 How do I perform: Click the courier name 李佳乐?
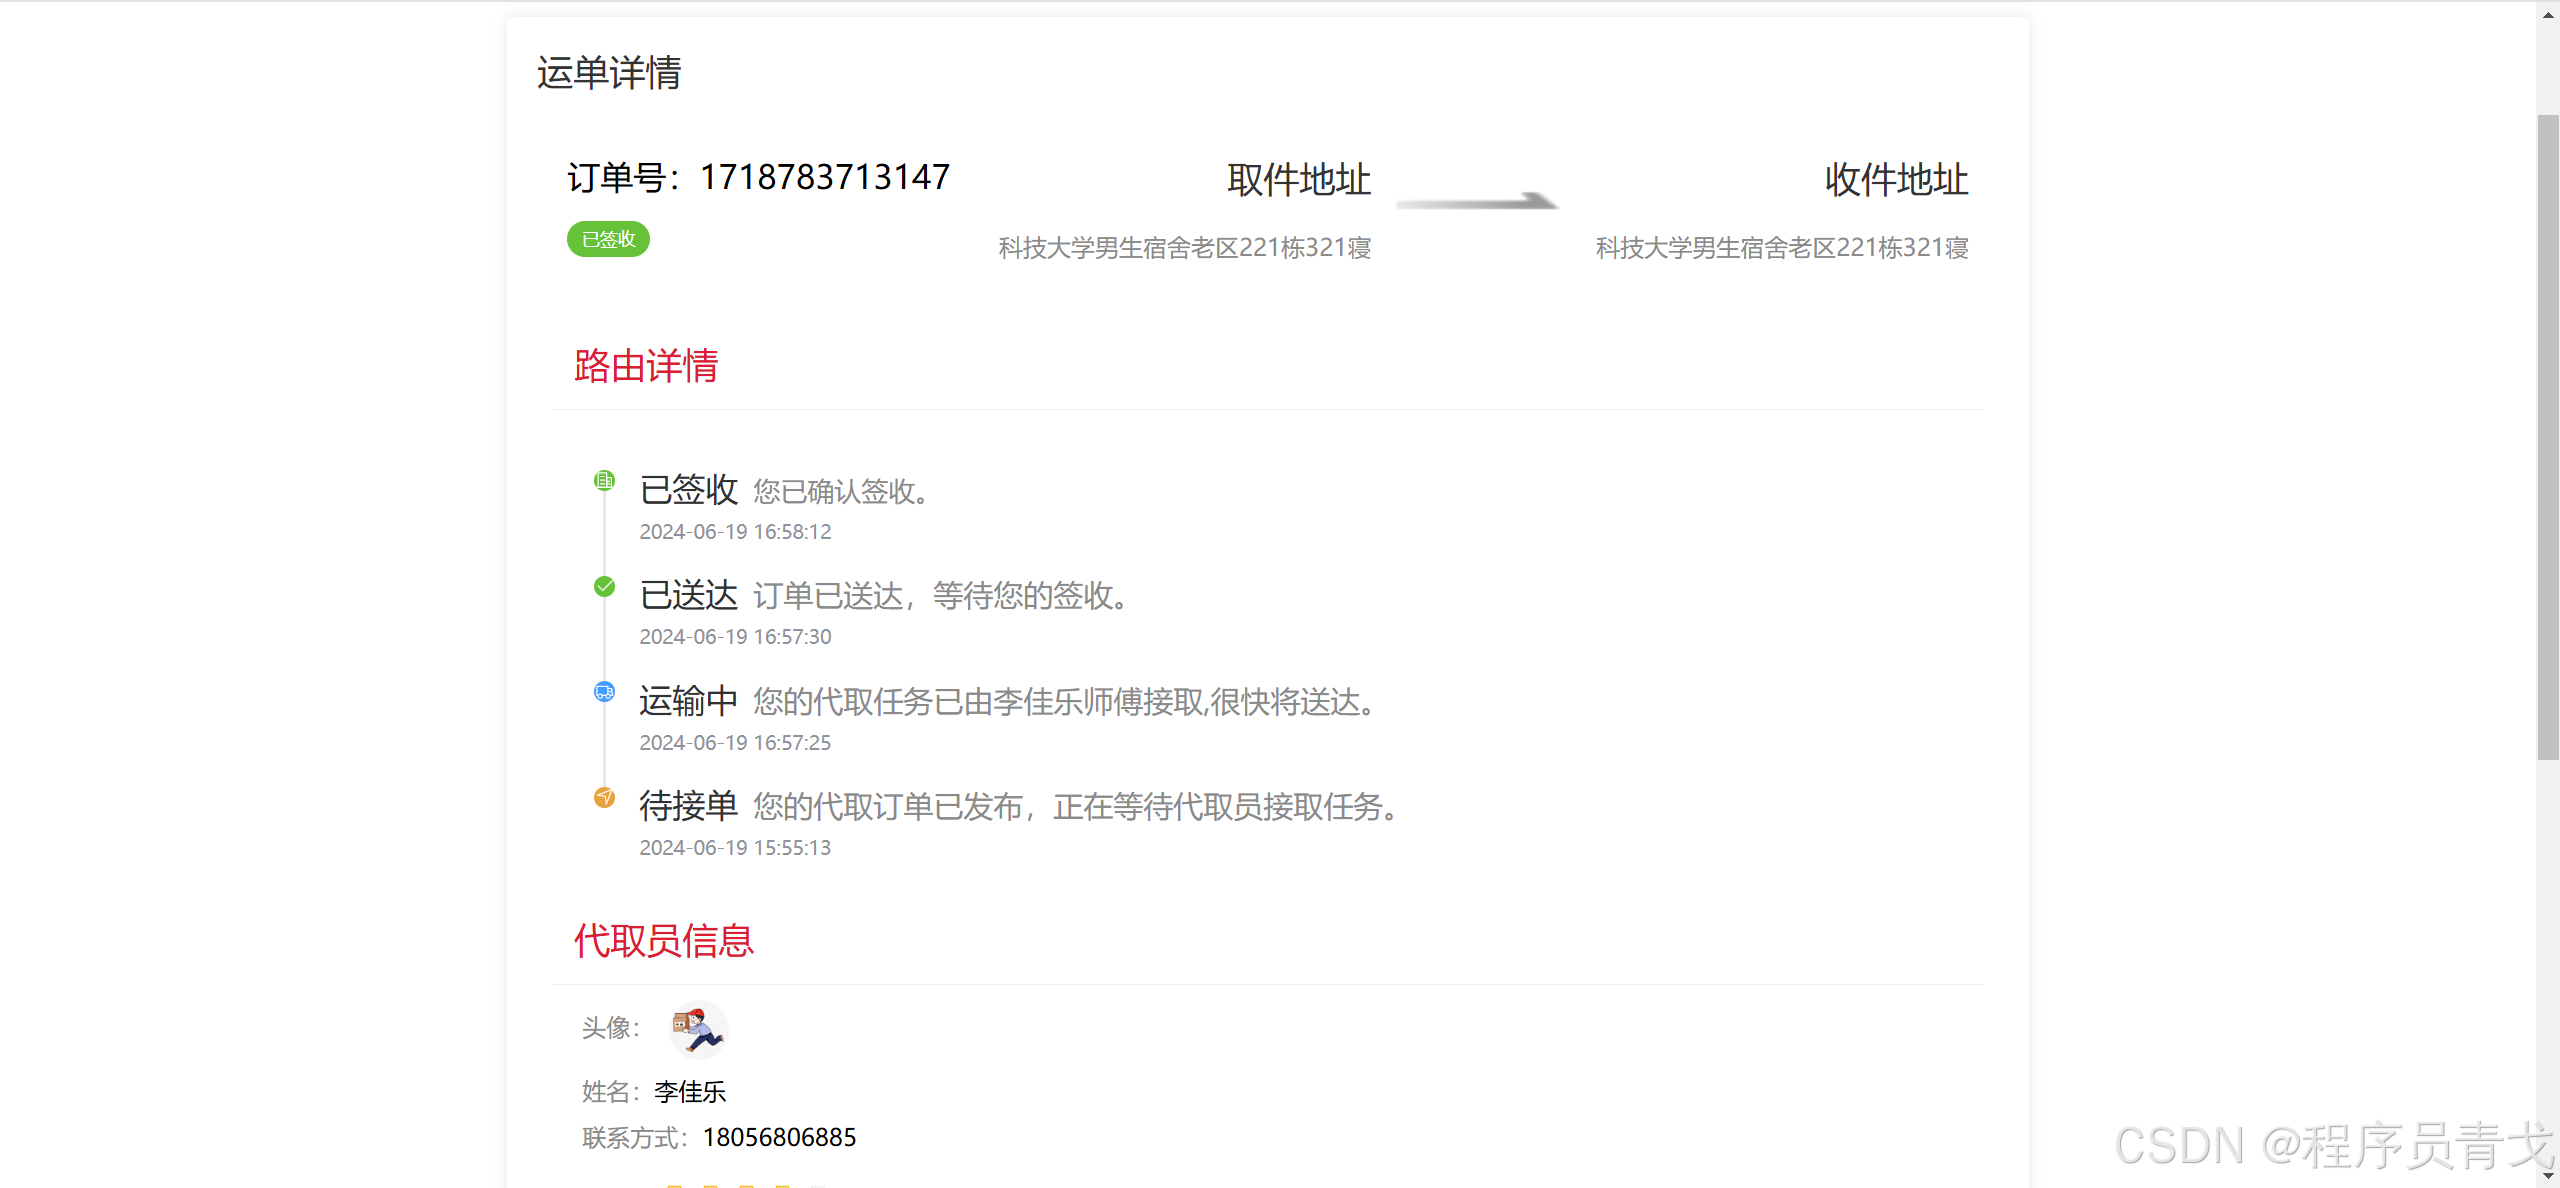tap(690, 1092)
